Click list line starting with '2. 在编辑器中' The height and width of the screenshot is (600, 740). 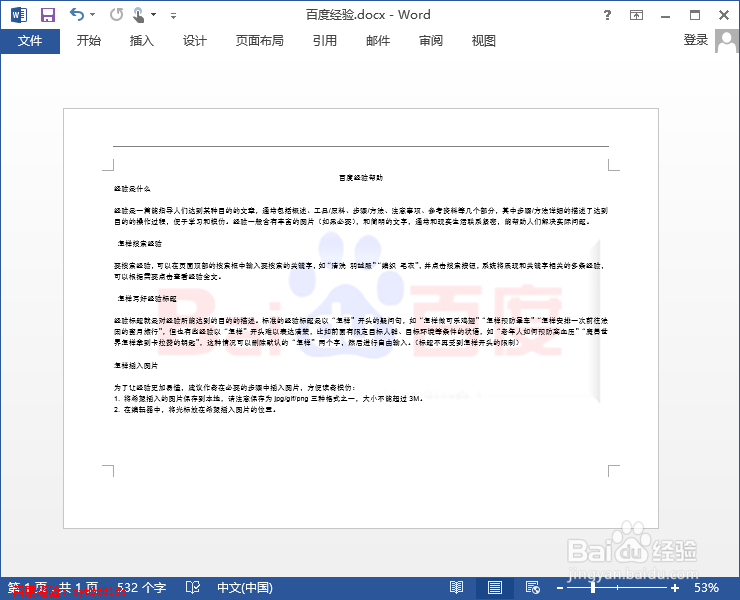[x=195, y=410]
